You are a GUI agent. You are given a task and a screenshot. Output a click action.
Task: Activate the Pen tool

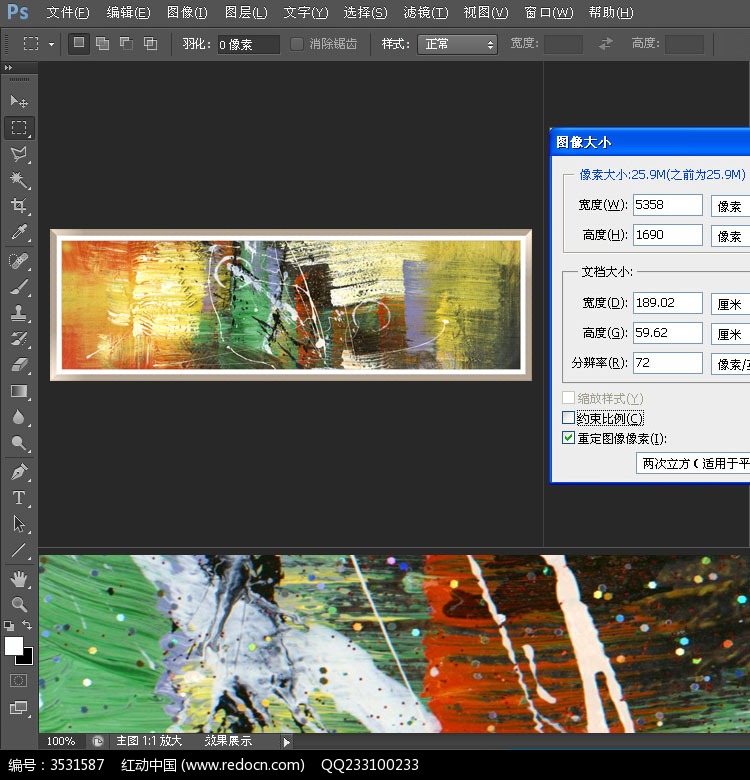coord(19,472)
